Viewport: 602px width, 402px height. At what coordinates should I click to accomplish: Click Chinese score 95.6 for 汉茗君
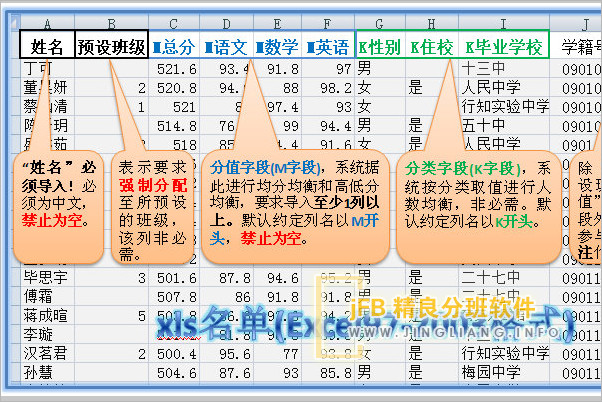point(227,353)
